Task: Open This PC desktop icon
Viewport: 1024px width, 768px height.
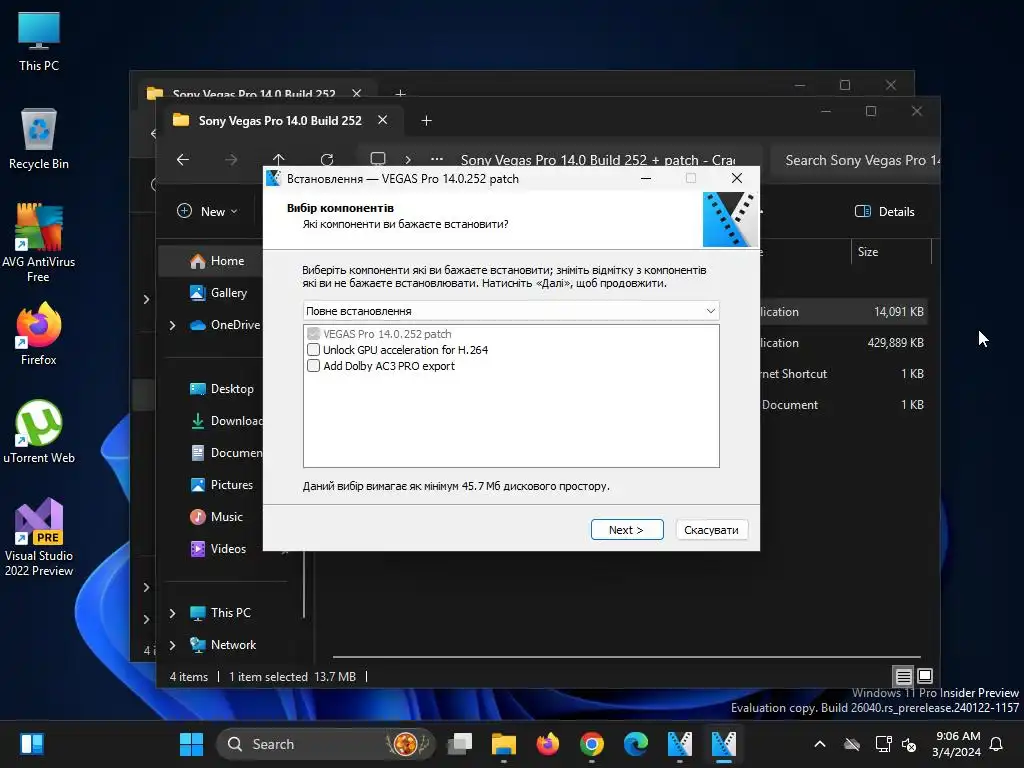Action: coord(39,41)
